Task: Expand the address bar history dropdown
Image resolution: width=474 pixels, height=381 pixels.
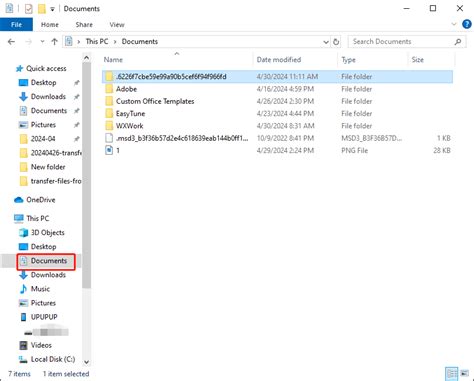Action: 326,42
